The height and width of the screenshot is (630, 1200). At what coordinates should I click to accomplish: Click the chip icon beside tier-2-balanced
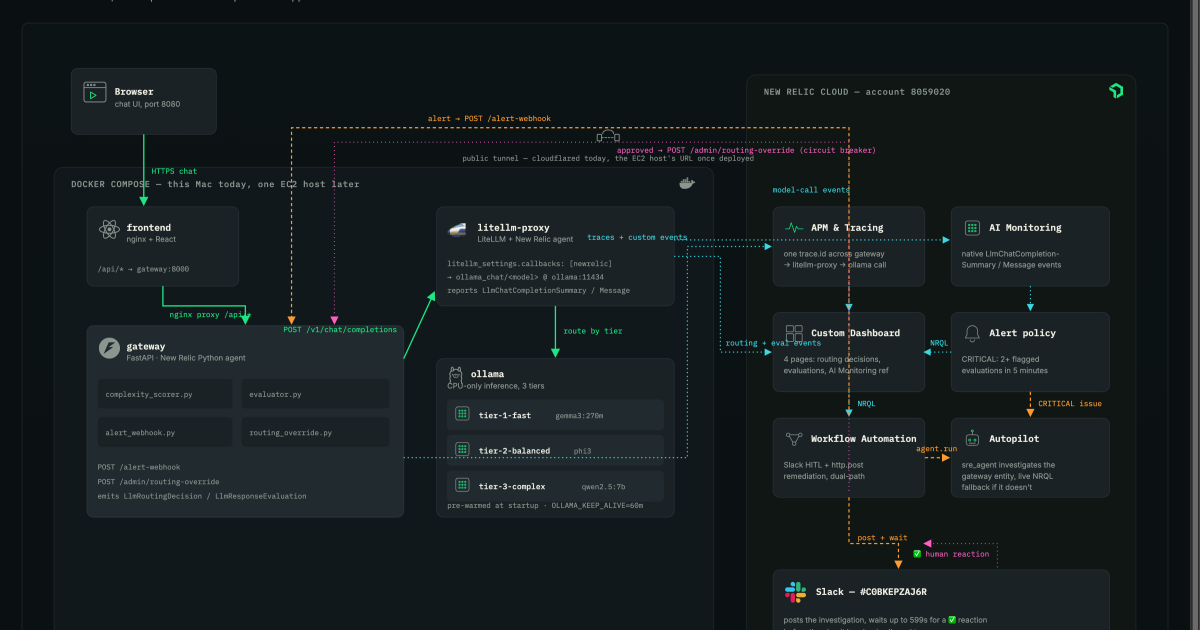click(x=462, y=450)
